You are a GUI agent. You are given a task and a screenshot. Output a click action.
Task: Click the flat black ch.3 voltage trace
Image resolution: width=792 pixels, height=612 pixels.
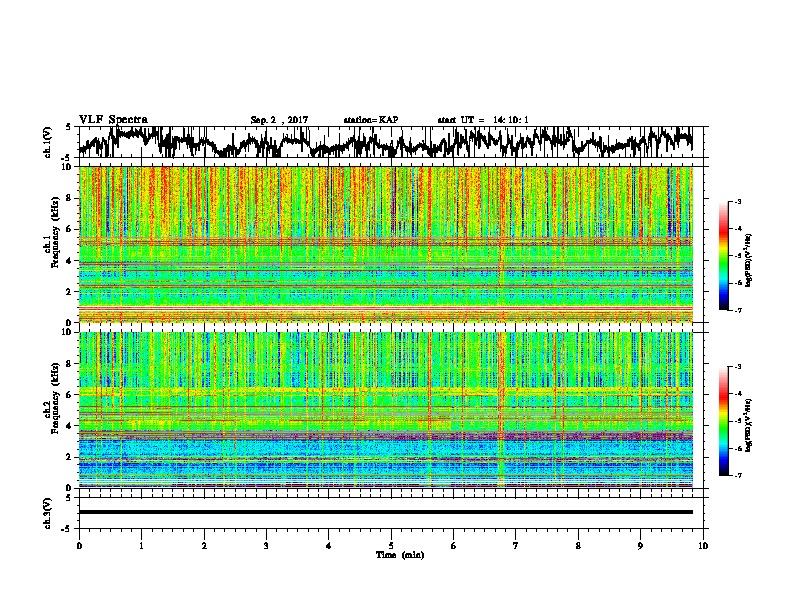coord(386,512)
